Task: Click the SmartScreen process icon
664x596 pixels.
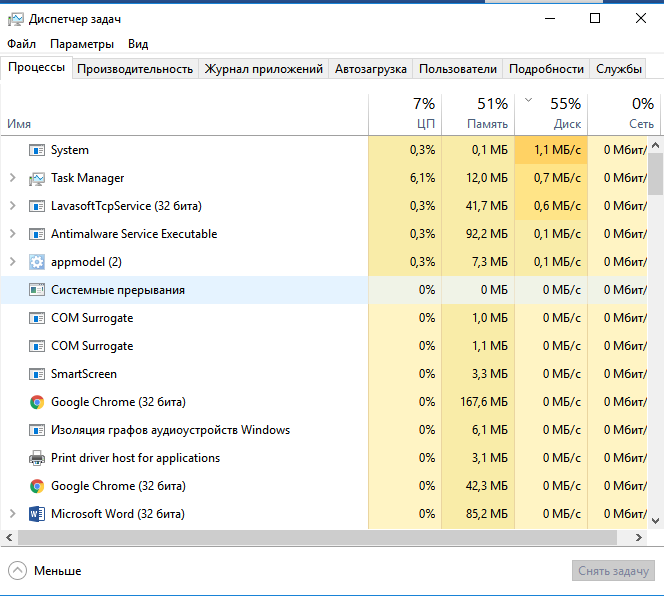Action: coord(37,374)
